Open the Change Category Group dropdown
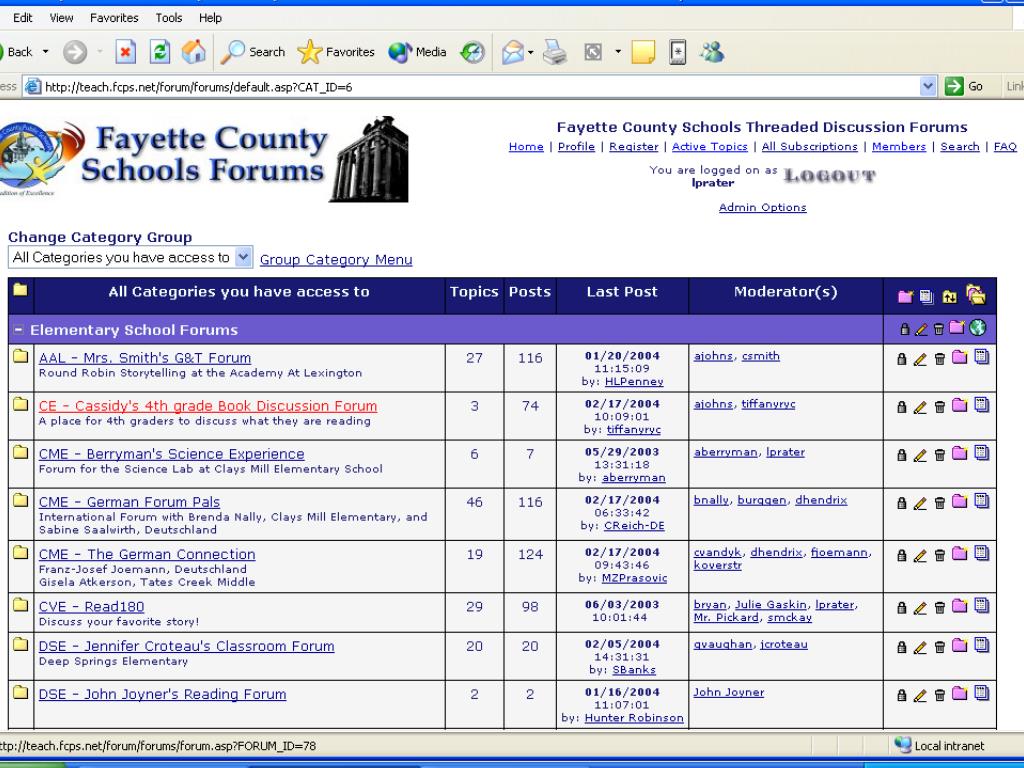1024x768 pixels. (x=131, y=257)
